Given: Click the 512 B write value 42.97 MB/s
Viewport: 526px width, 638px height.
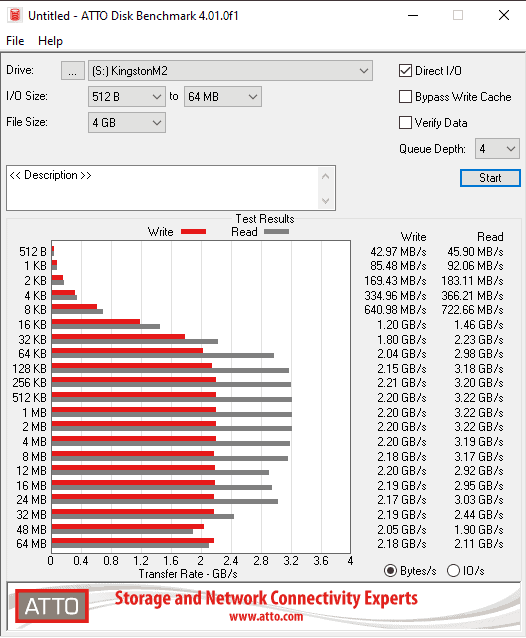Looking at the screenshot, I should point(398,252).
